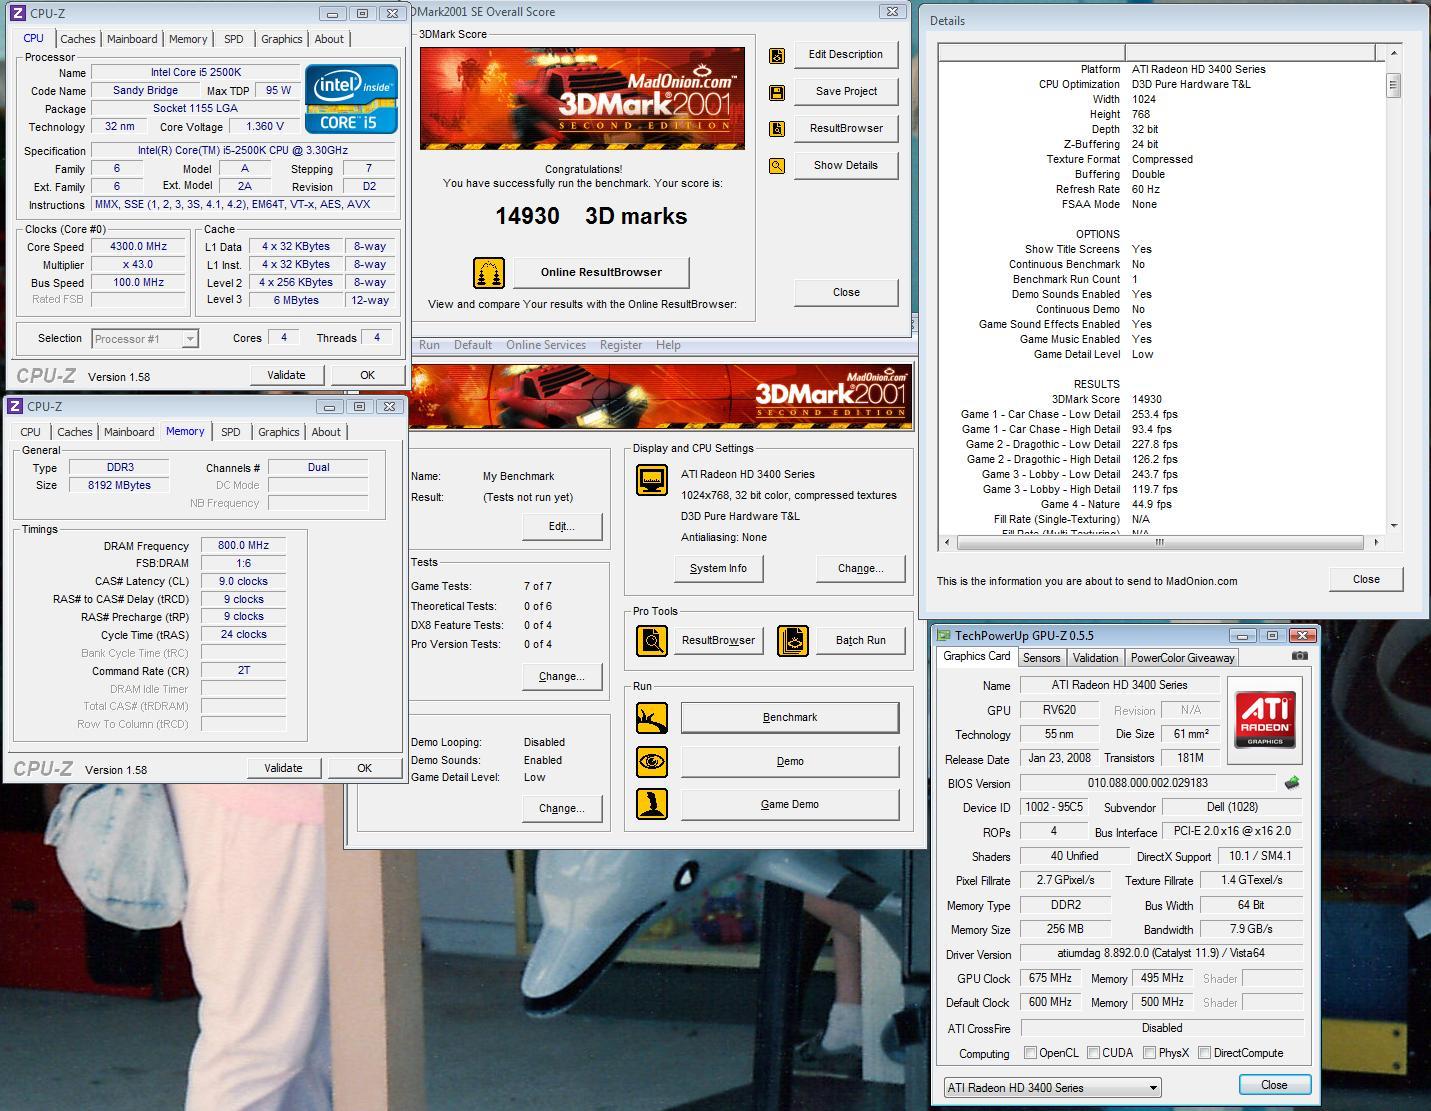
Task: Click the ATI Radeon logo in GPU-Z
Action: pyautogui.click(x=1266, y=718)
